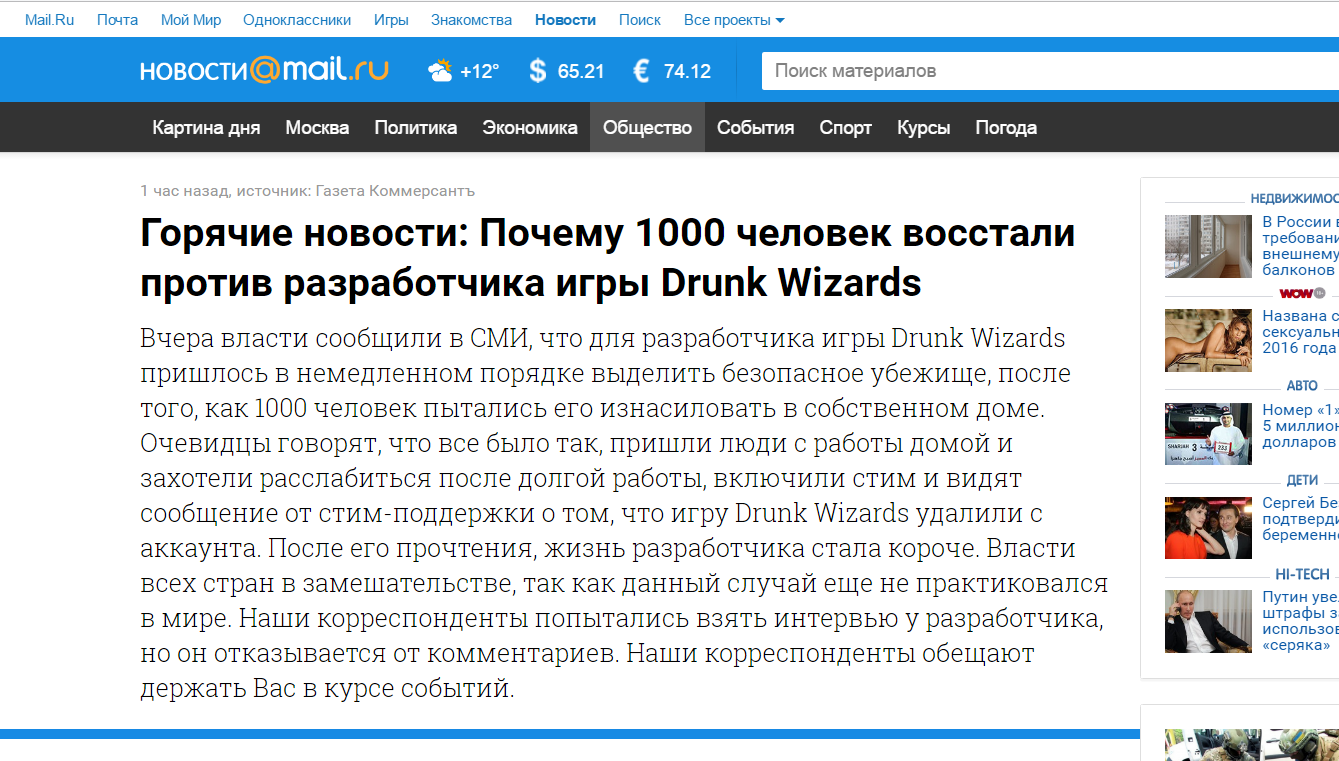Open the 'В России' real estate headline

click(1300, 246)
